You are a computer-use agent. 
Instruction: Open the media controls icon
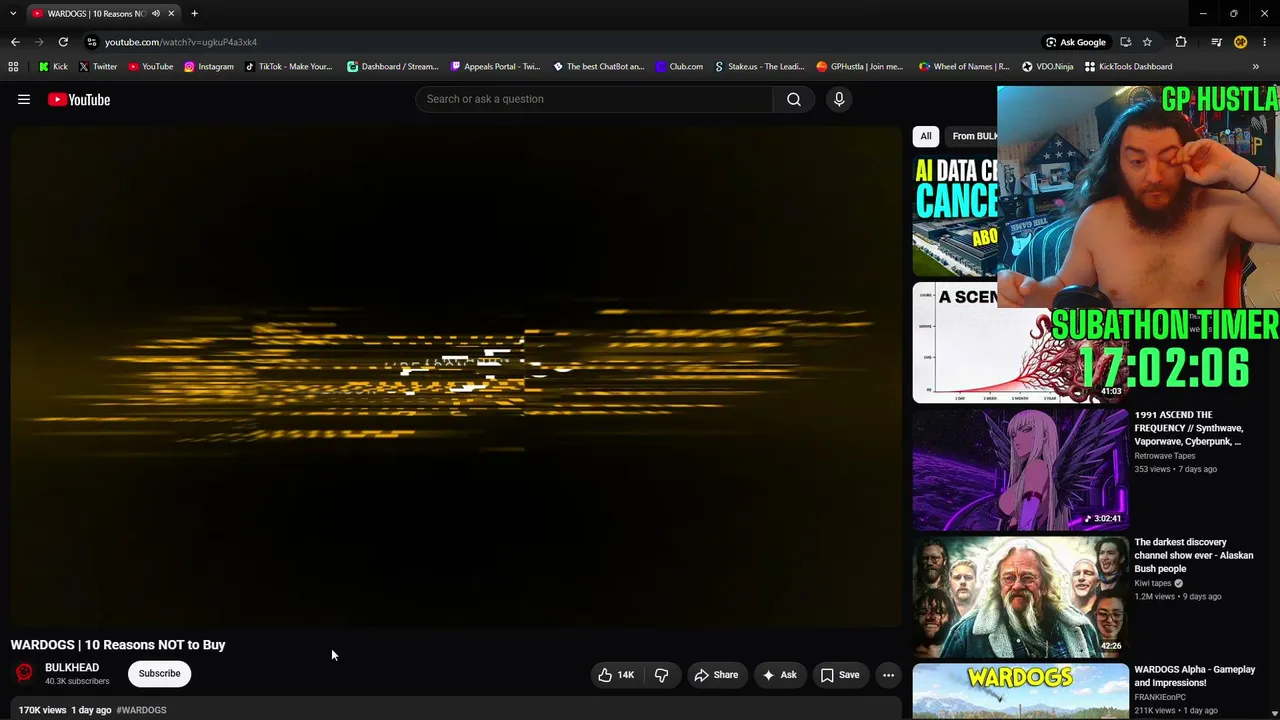(x=1216, y=42)
